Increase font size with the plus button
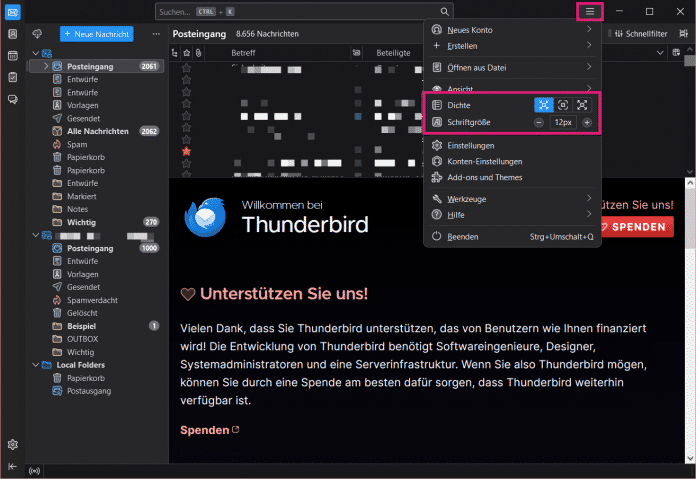 pos(586,122)
